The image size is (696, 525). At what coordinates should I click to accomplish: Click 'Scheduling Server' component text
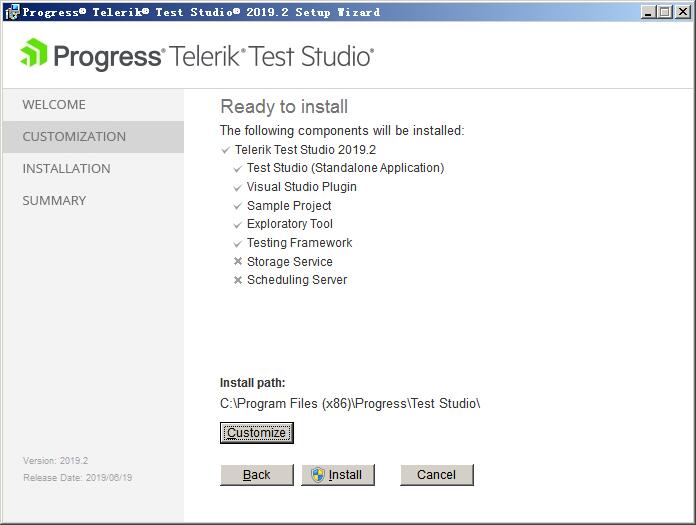click(x=297, y=280)
